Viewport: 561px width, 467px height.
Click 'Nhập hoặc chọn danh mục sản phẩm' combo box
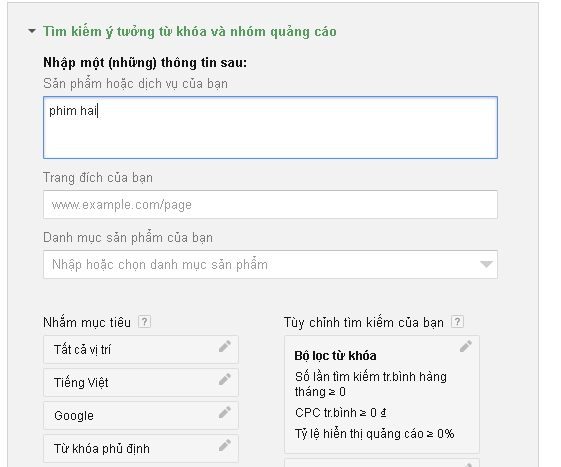[270, 264]
